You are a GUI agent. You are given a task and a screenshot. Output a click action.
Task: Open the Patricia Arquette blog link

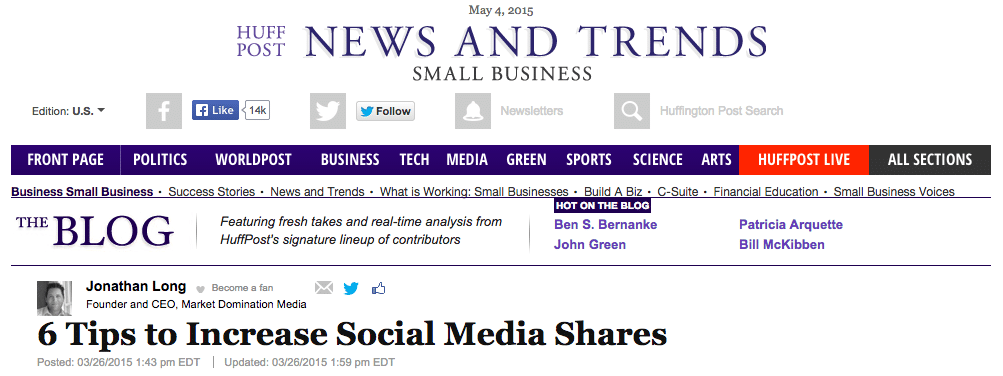(x=791, y=224)
